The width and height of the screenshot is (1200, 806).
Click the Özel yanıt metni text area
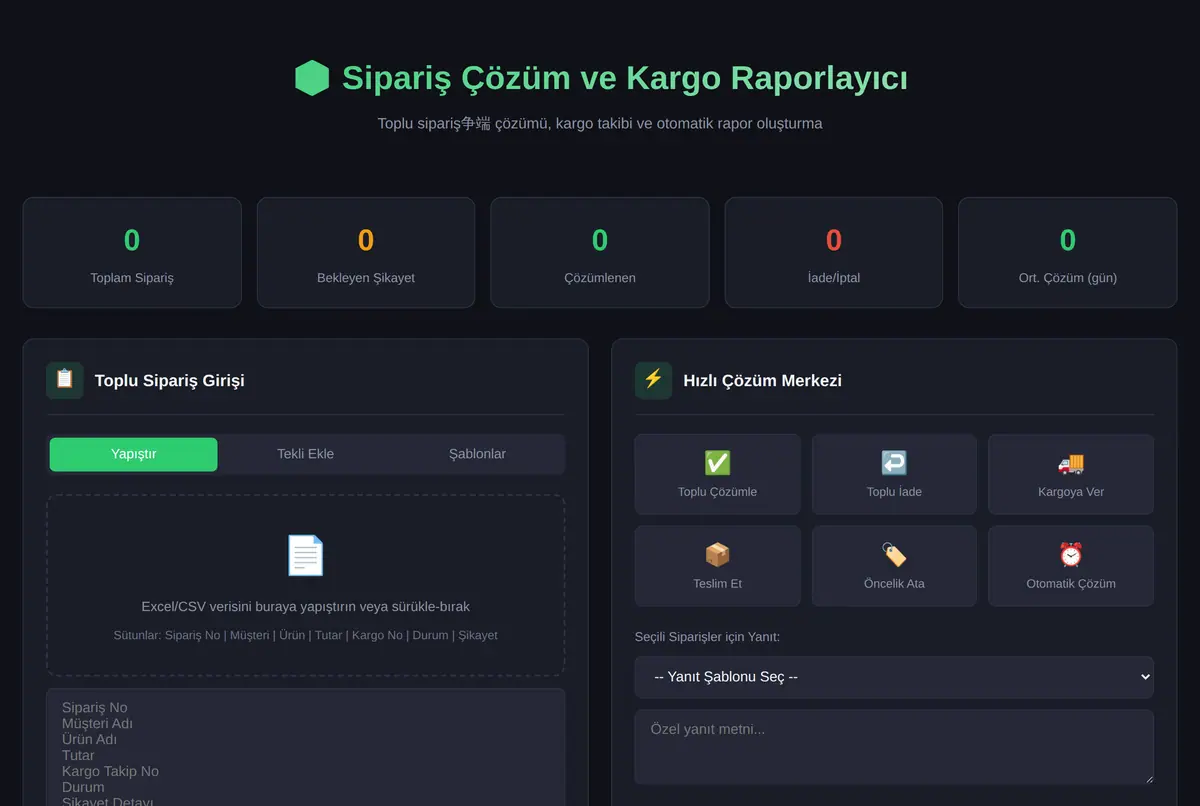pos(894,747)
